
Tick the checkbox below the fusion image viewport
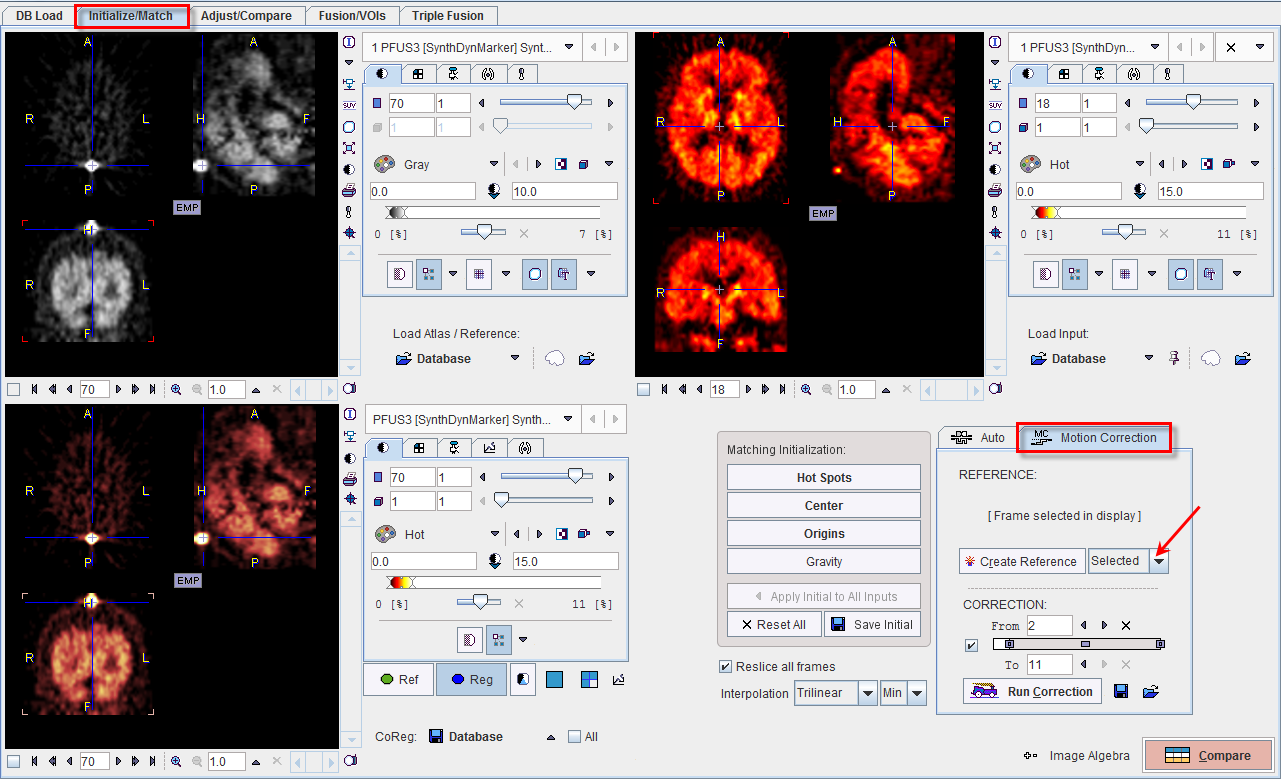13,761
